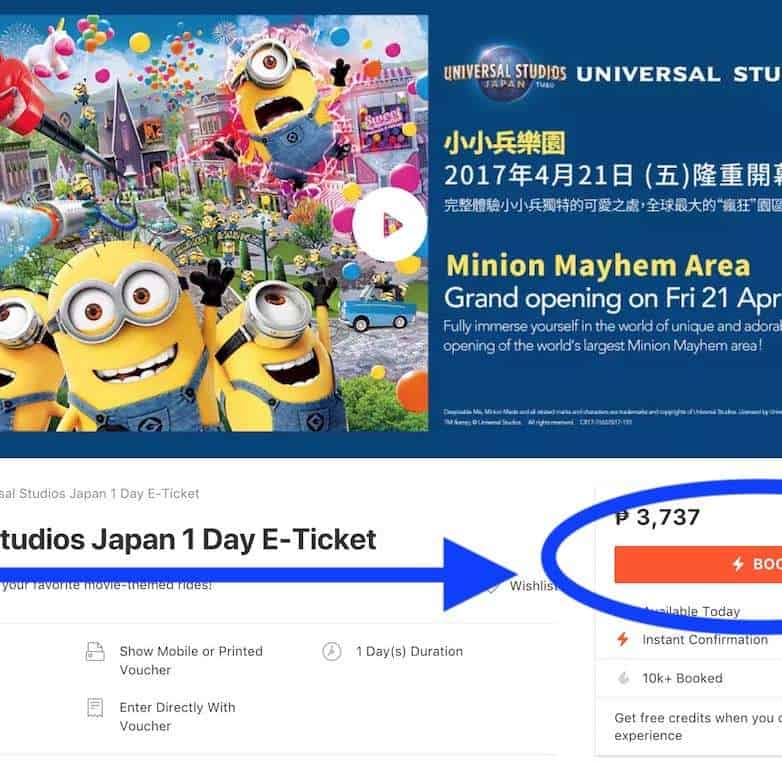782x761 pixels.
Task: Click the Get free credits notice
Action: [x=698, y=727]
